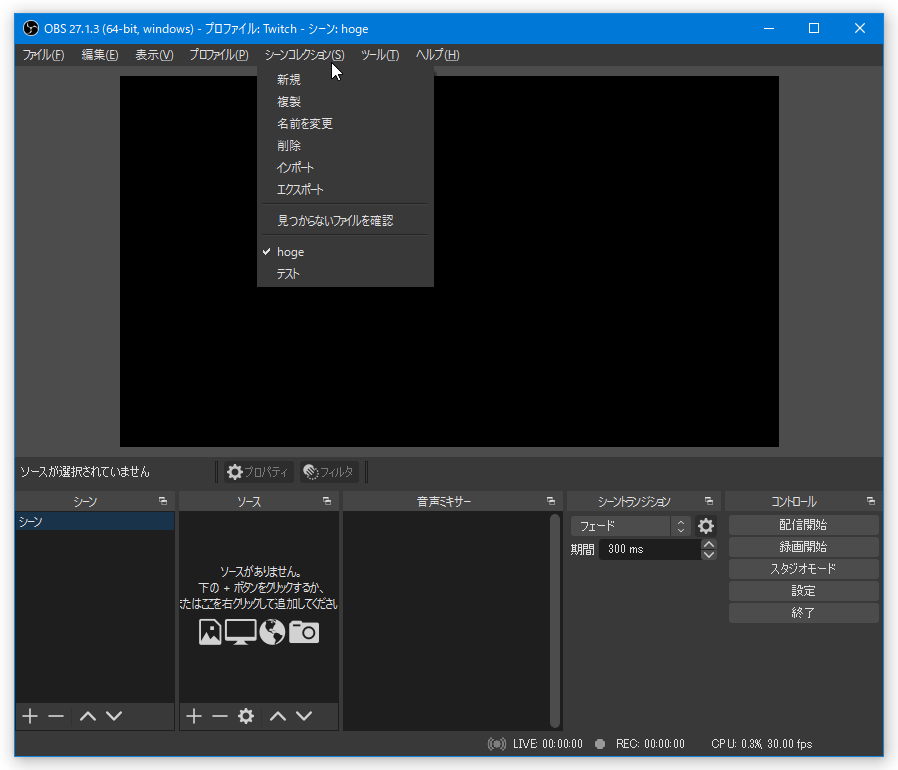The height and width of the screenshot is (770, 898).
Task: Select the シーン item in scenes list
Action: coord(94,521)
